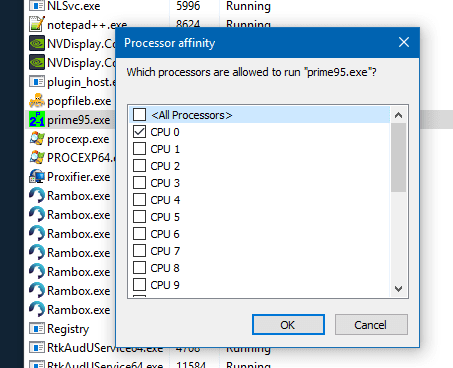
Task: Click the notepad++.exe icon
Action: click(37, 24)
